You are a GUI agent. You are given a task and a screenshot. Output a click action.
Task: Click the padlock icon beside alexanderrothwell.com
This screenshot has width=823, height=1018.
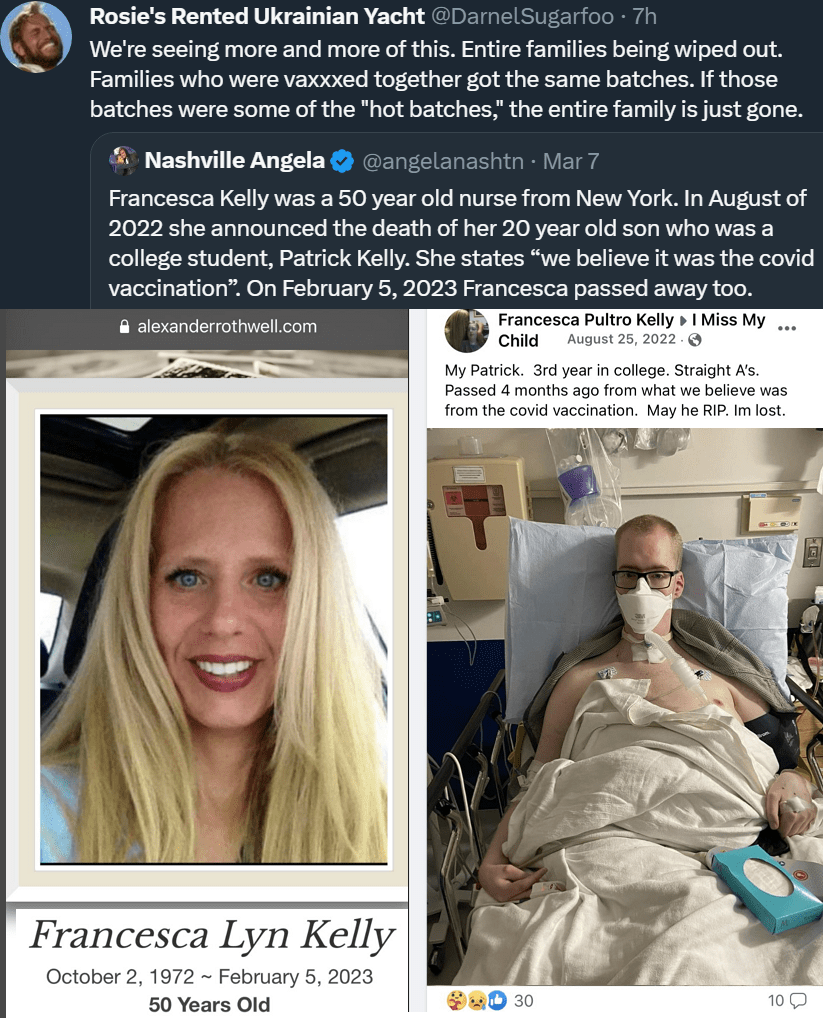coord(125,327)
